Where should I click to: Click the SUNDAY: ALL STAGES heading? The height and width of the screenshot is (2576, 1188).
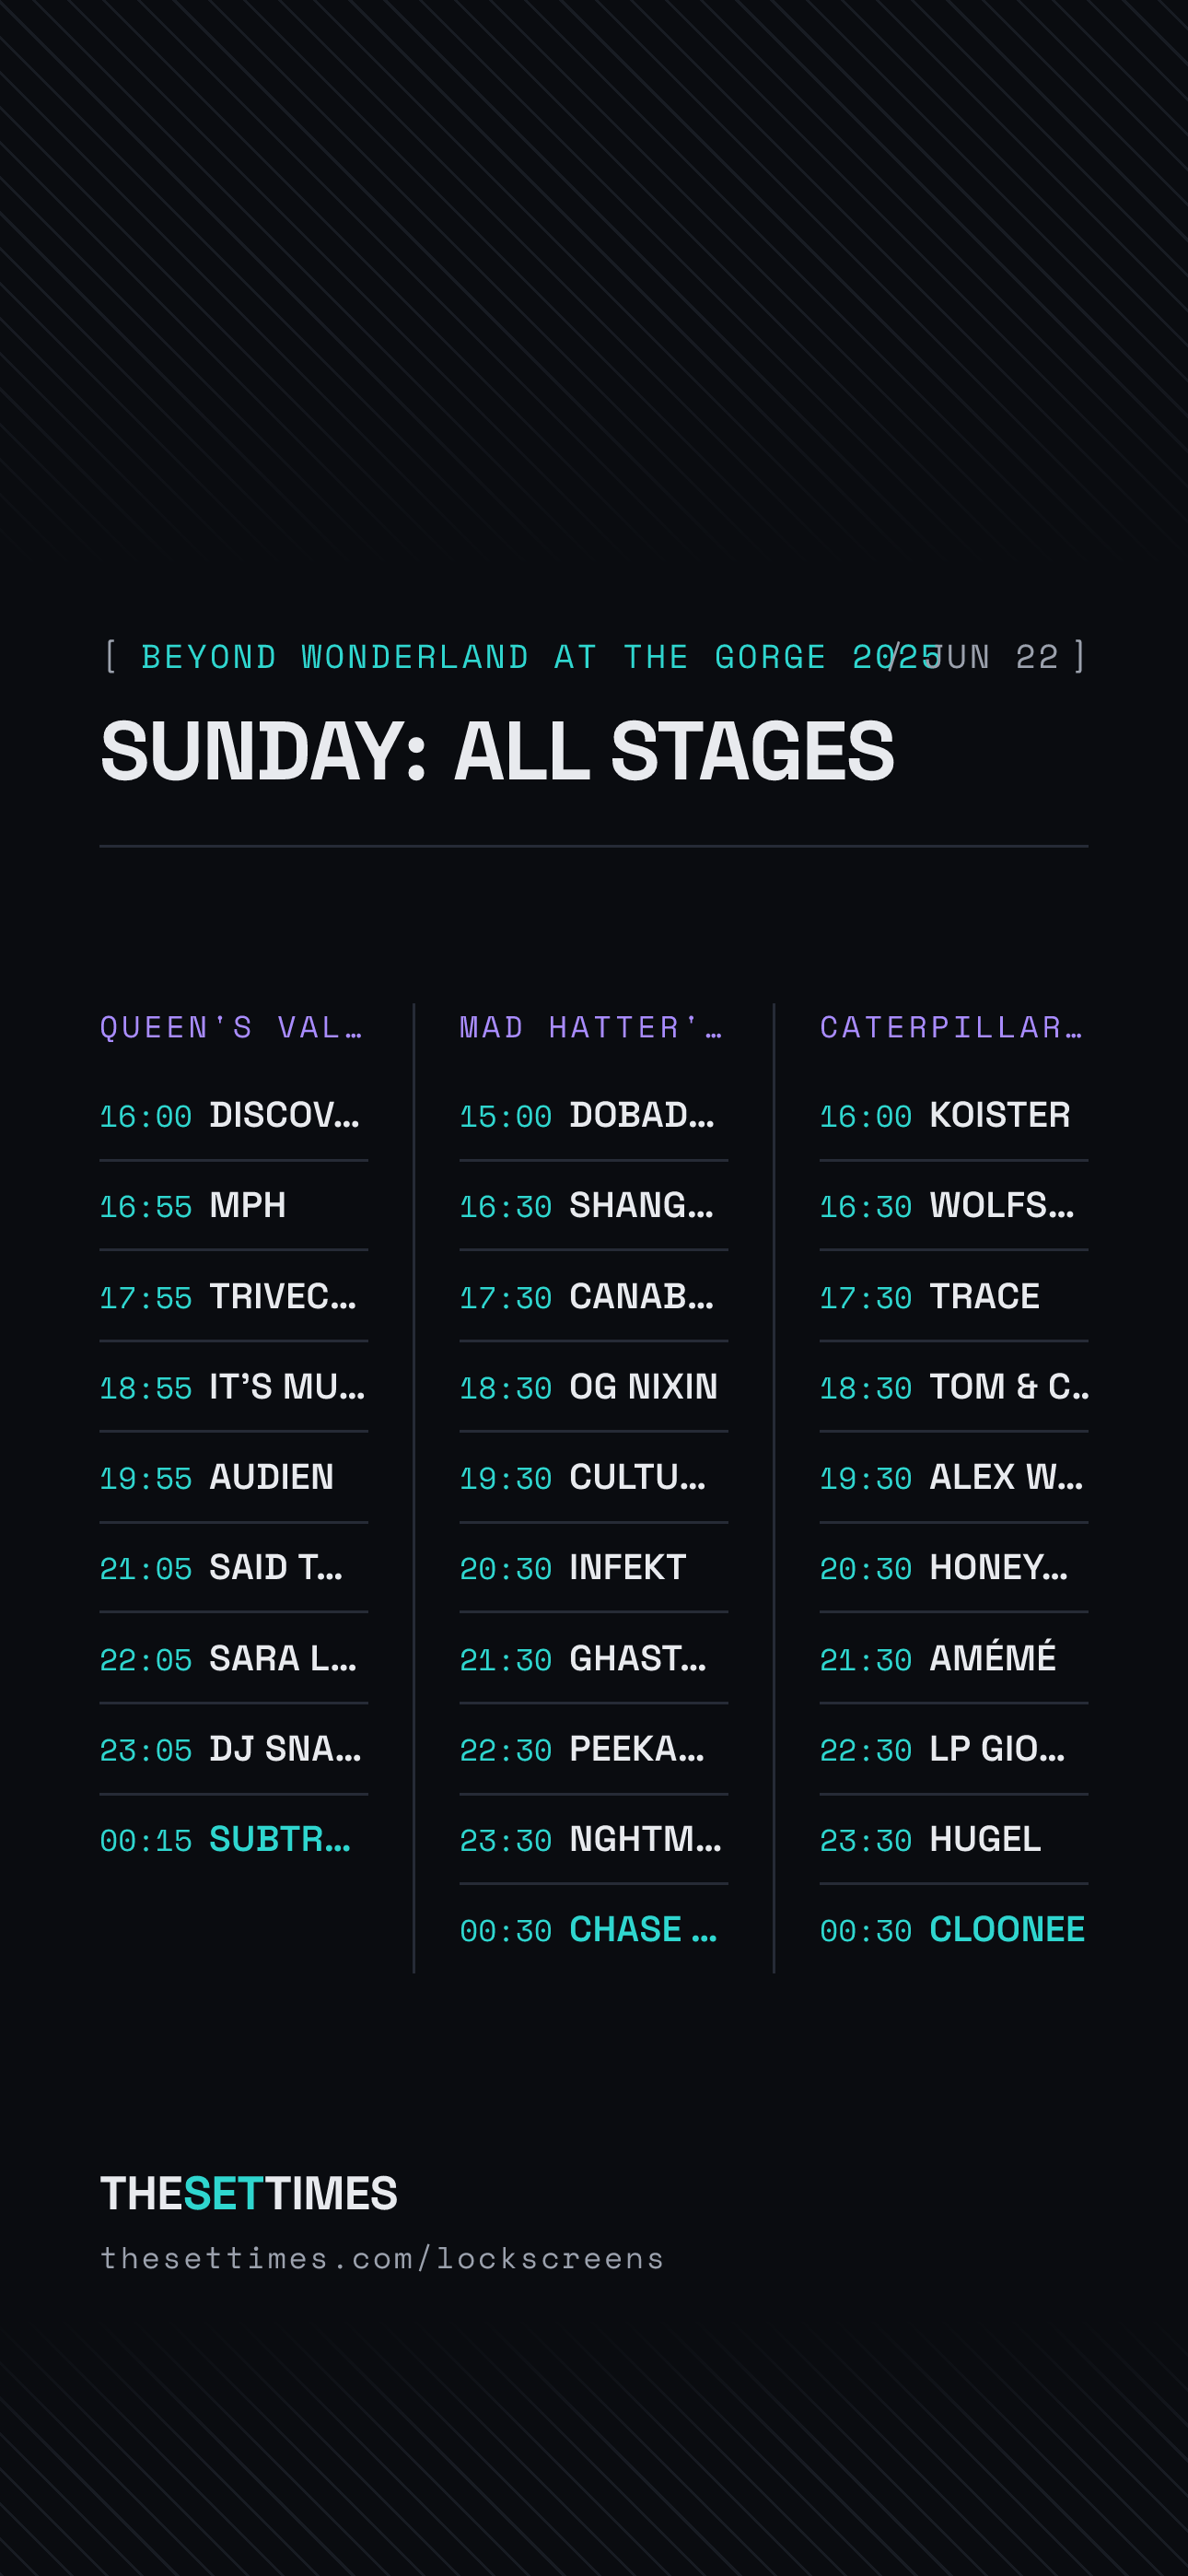(x=497, y=752)
